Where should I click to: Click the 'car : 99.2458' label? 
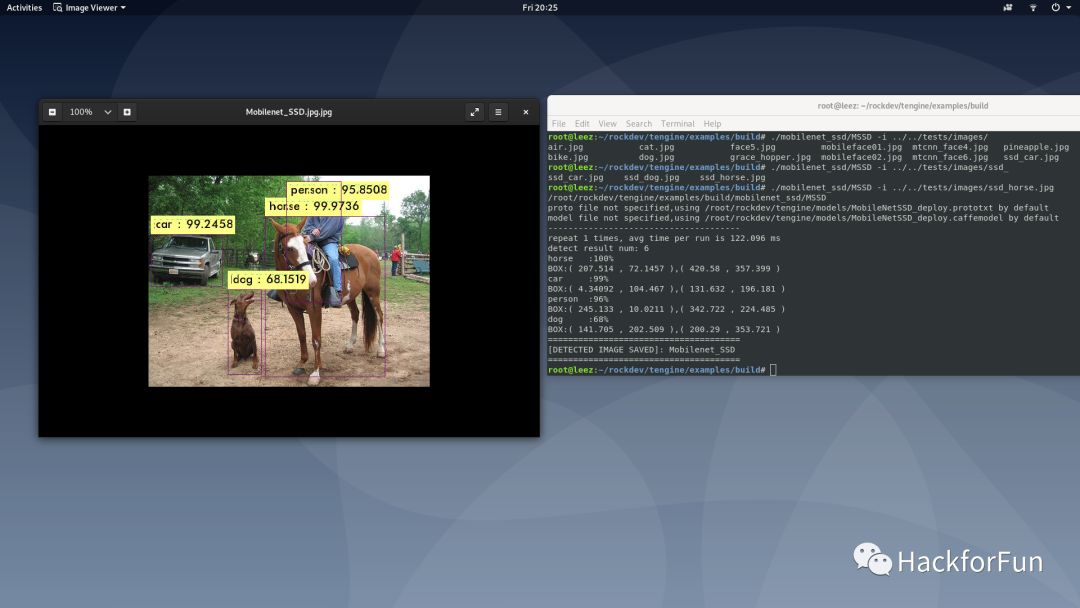193,224
